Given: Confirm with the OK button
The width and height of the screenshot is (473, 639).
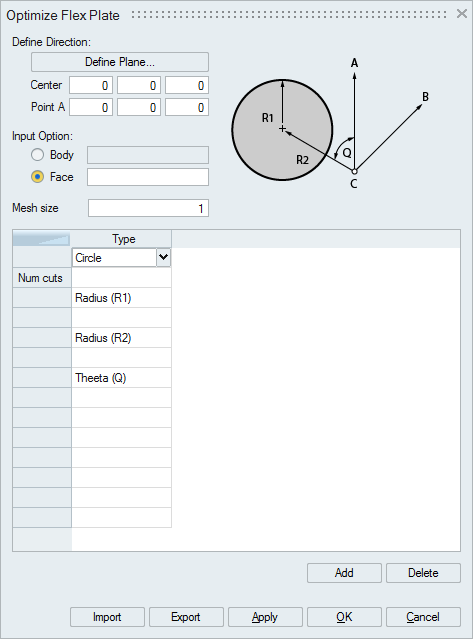Looking at the screenshot, I should pyautogui.click(x=344, y=617).
